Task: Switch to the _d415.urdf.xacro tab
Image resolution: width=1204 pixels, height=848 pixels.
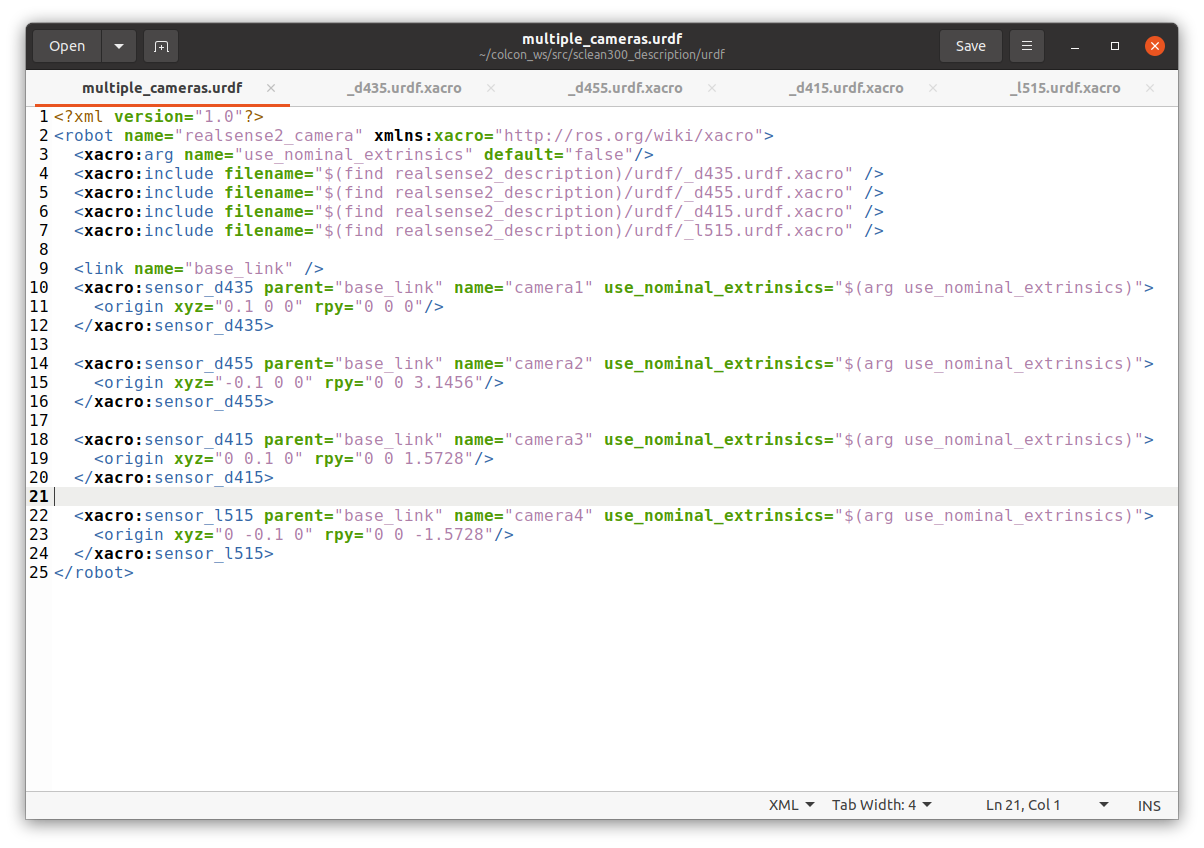Action: pyautogui.click(x=846, y=88)
